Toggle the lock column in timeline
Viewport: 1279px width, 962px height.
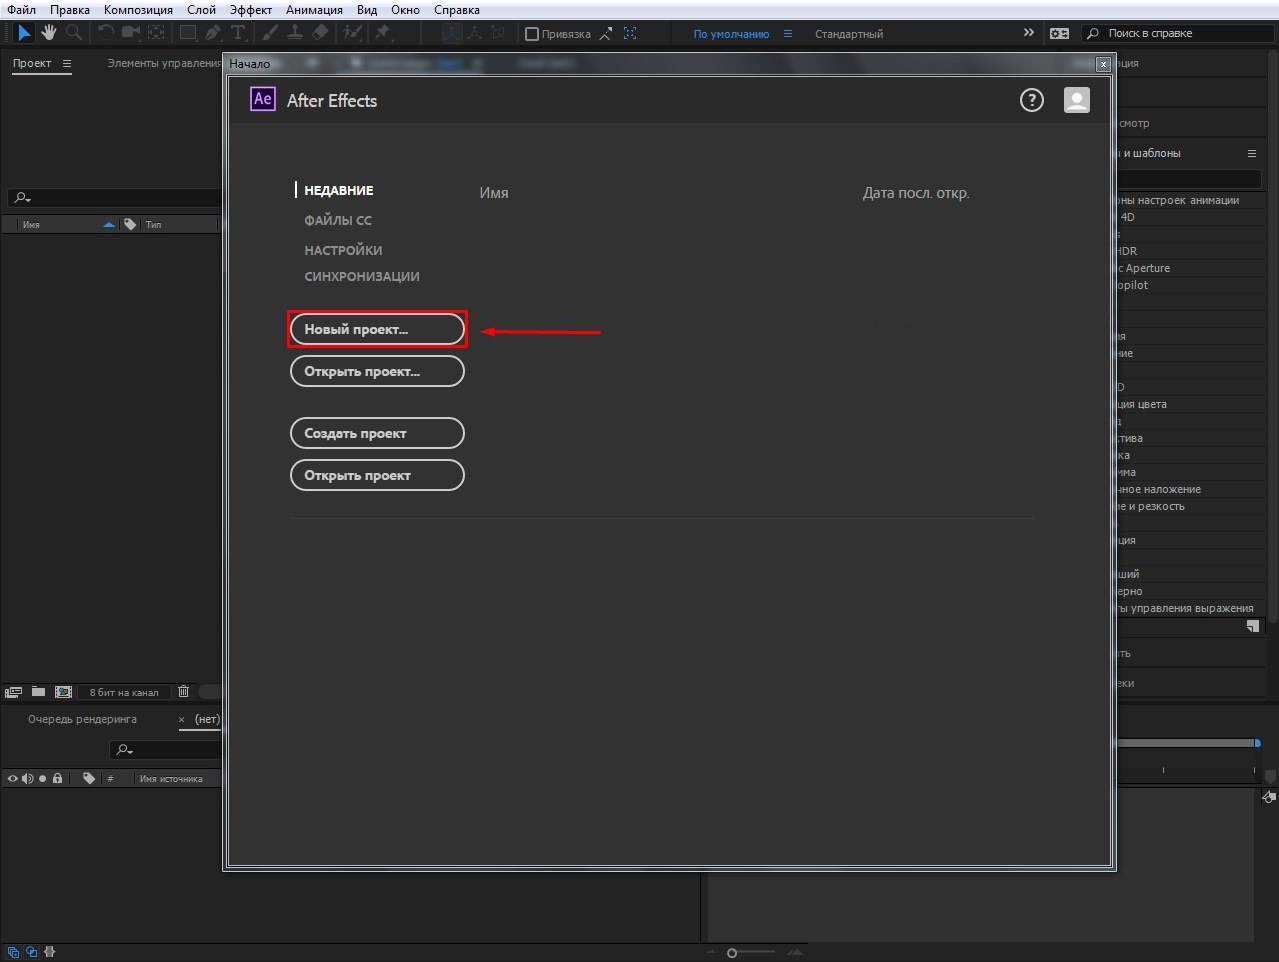tap(58, 778)
